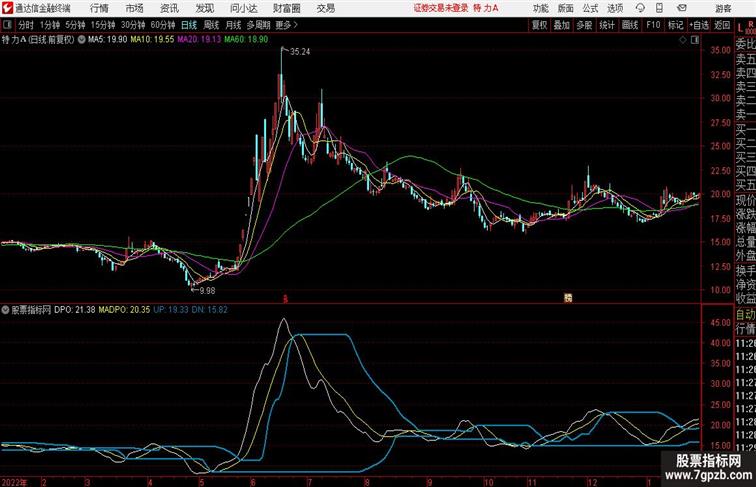
Task: Click the Tongdaxin logo icon
Action: click(7, 8)
